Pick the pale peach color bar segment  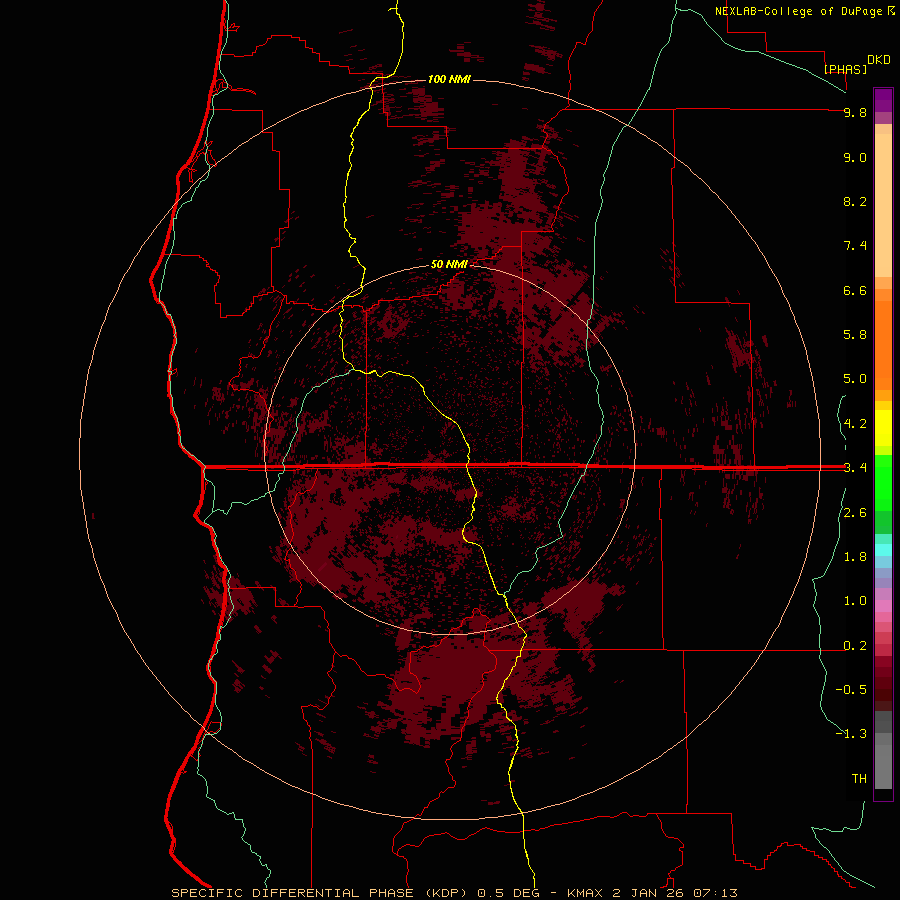(x=883, y=205)
